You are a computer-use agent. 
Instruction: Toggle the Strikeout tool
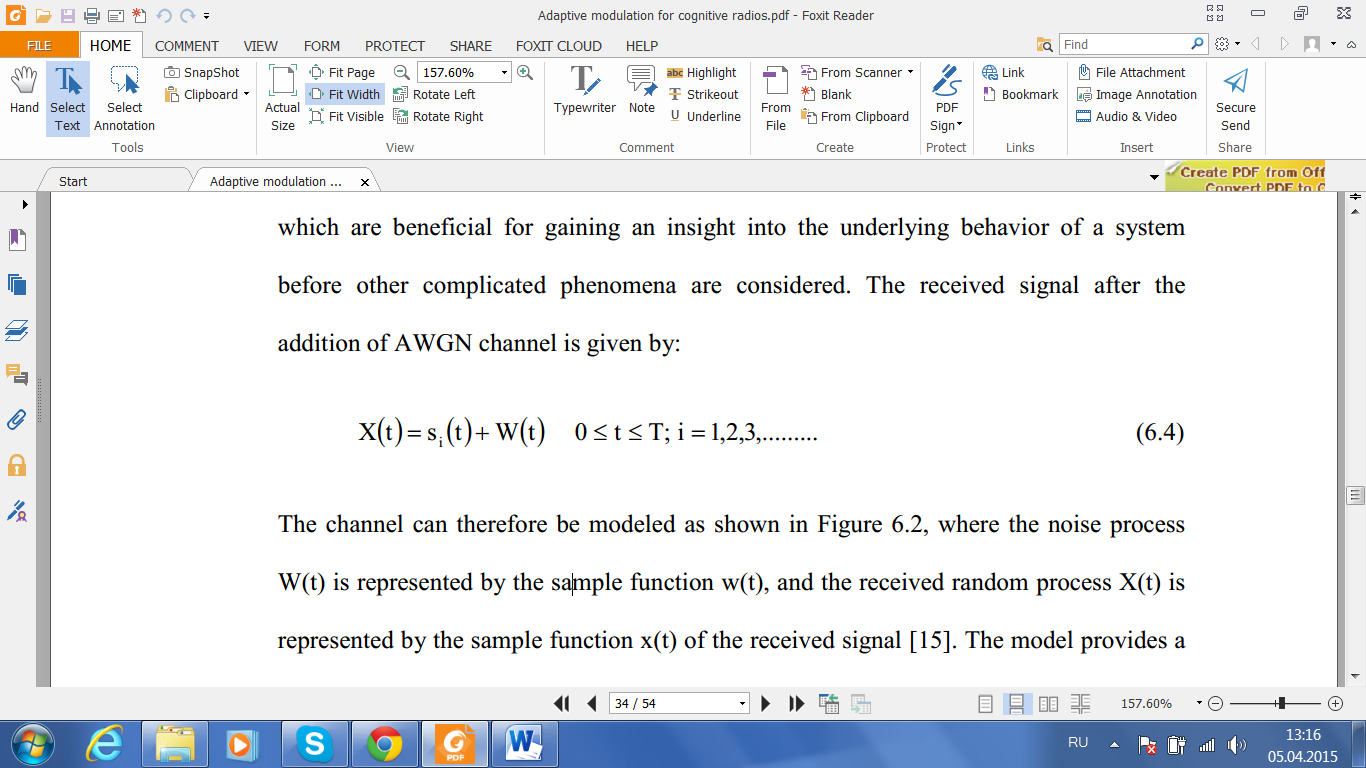coord(702,94)
